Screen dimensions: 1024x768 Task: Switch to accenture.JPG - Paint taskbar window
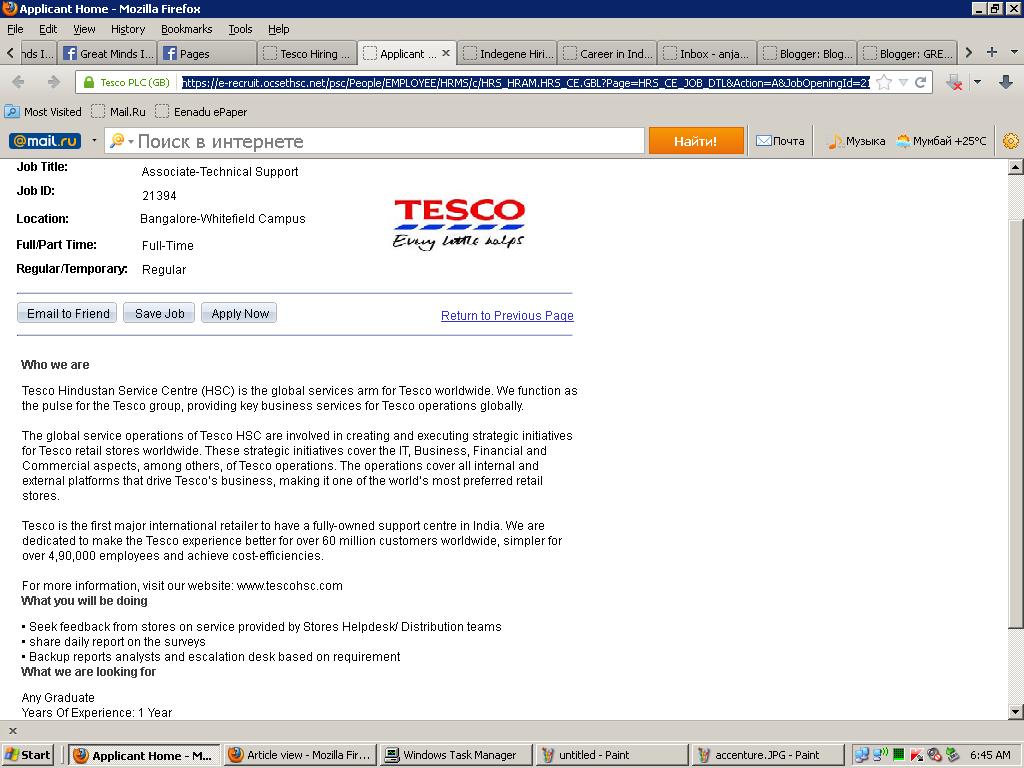[767, 755]
